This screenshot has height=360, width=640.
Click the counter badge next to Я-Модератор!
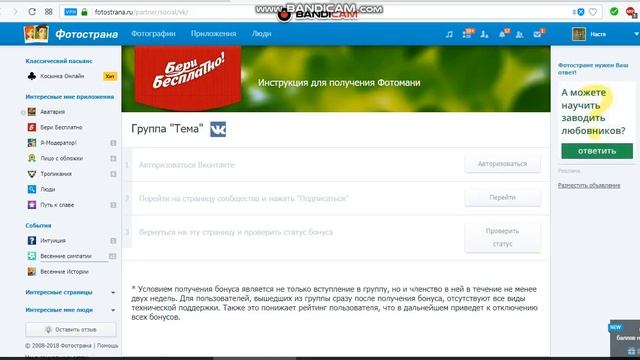tap(113, 143)
